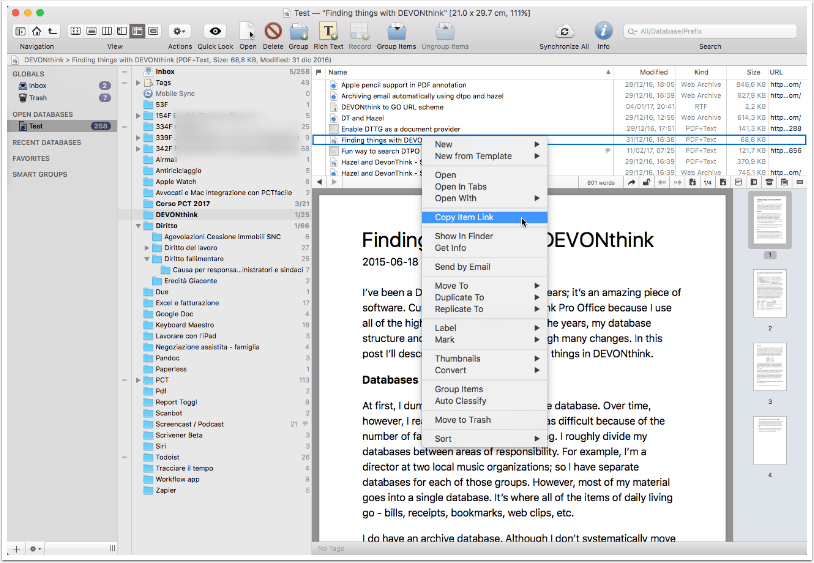
Task: Select the three-pane view mode
Action: pyautogui.click(x=138, y=31)
